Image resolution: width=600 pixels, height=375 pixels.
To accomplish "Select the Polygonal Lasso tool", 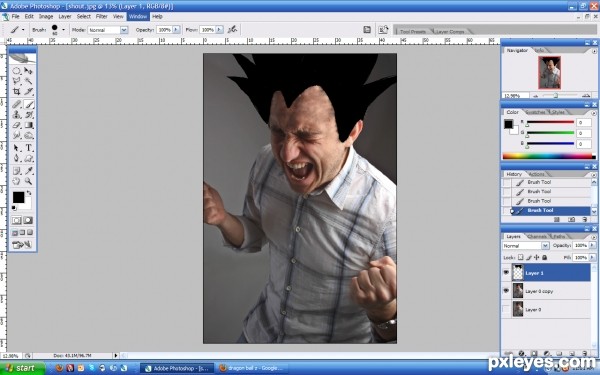I will [x=16, y=81].
